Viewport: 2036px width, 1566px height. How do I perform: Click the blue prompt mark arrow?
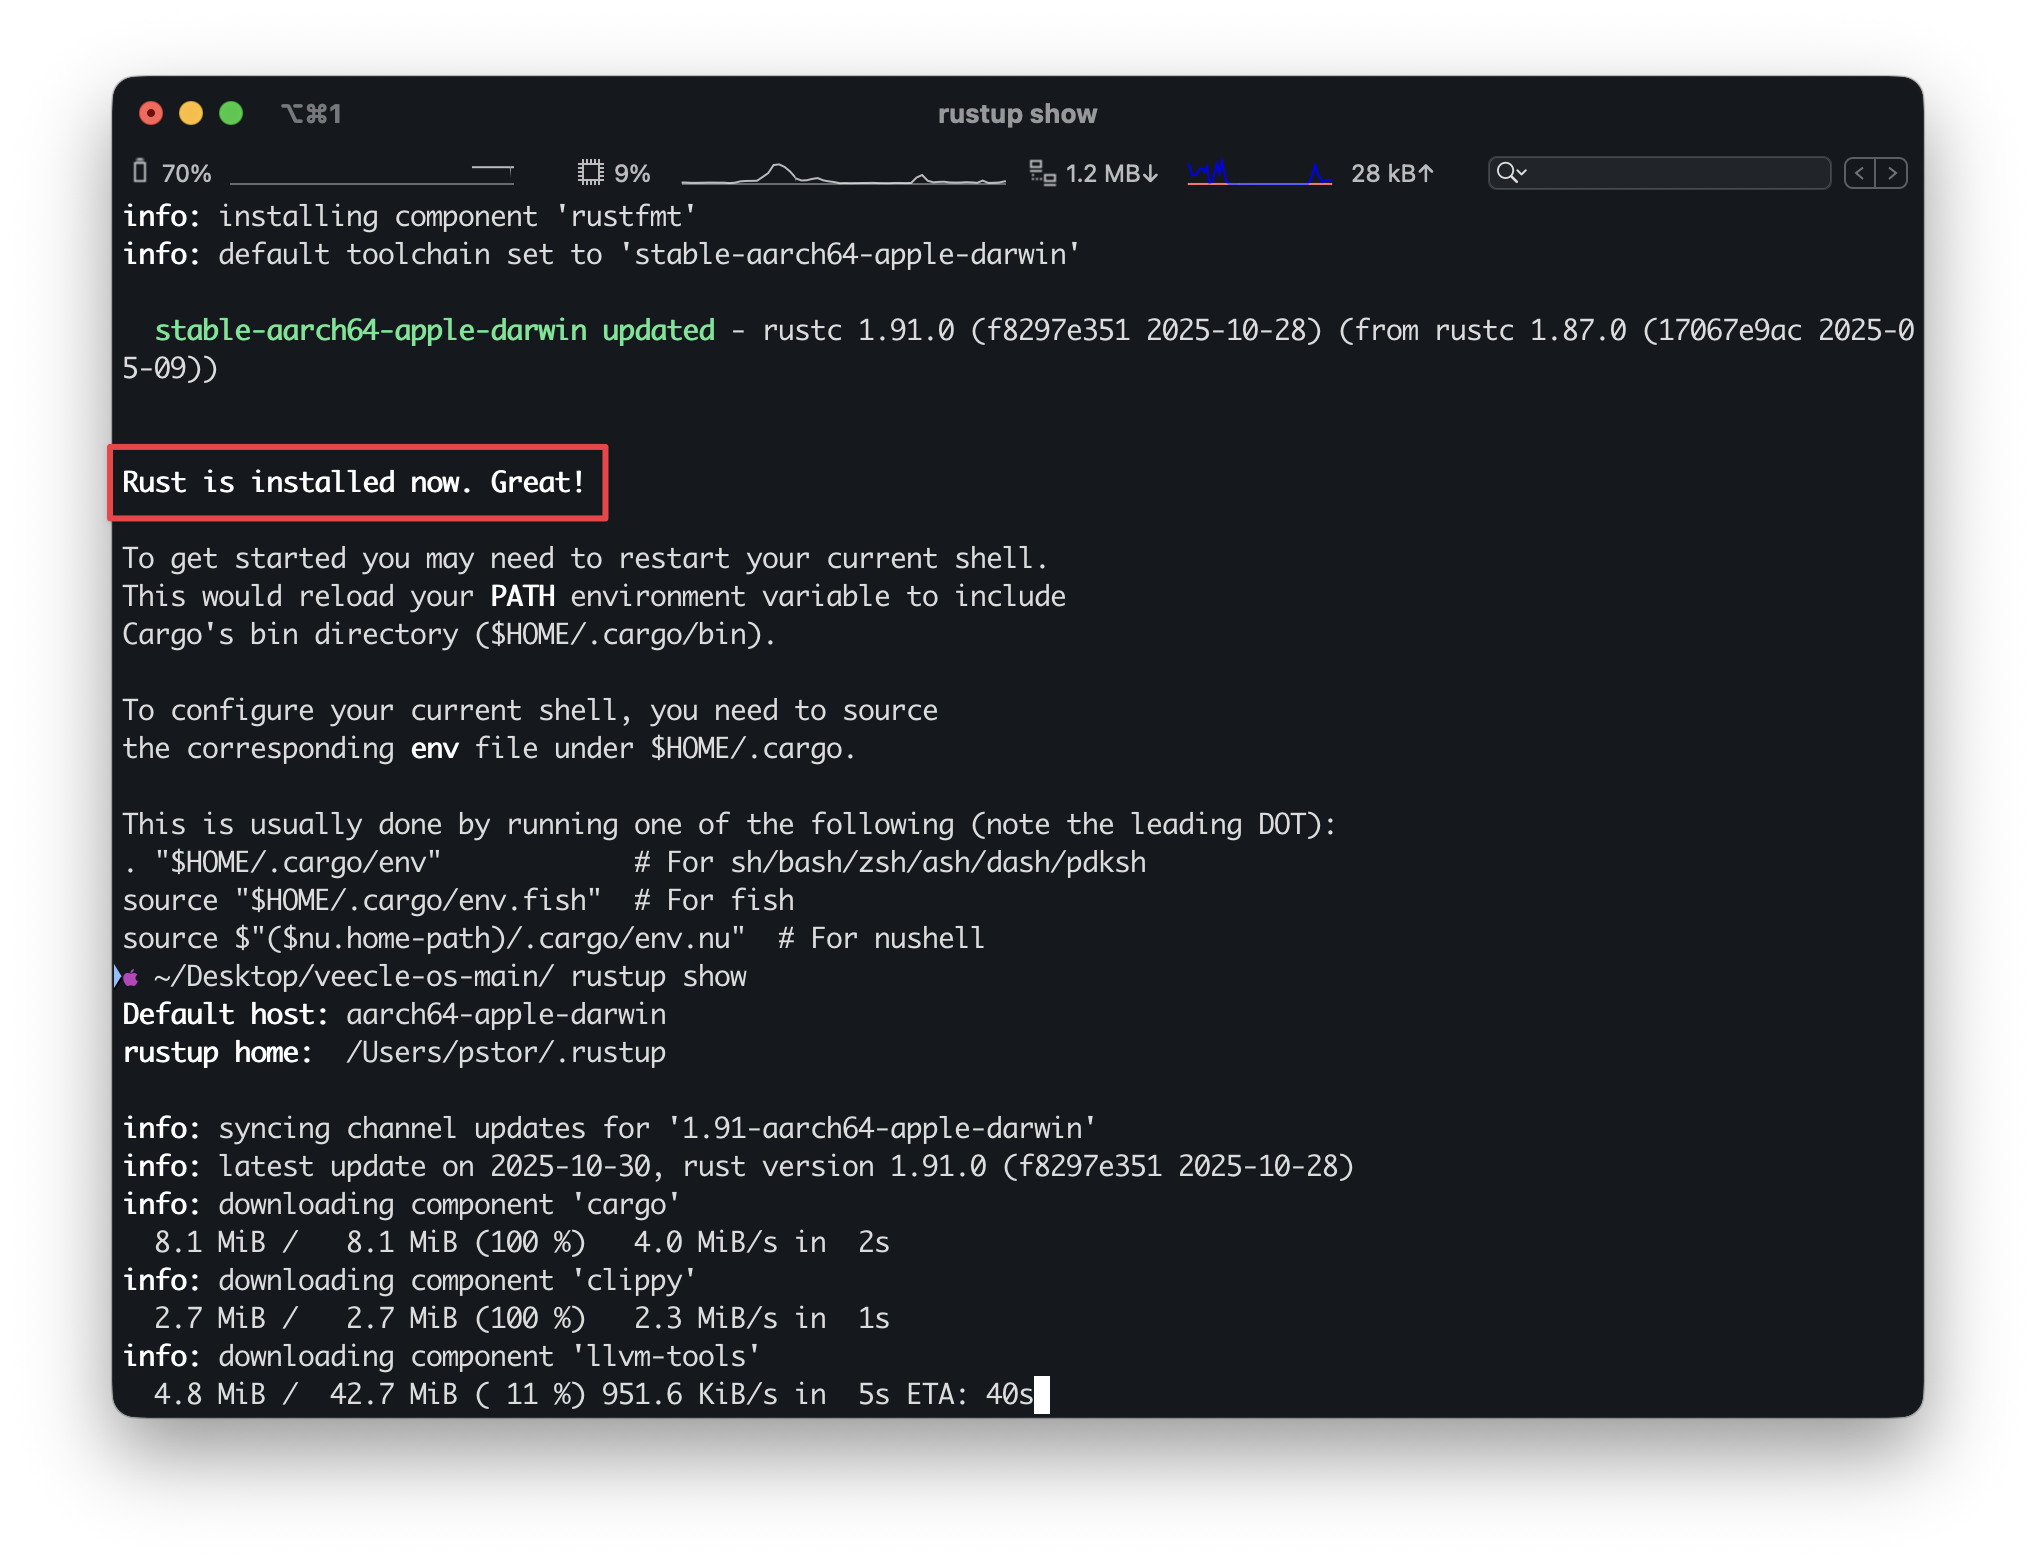pyautogui.click(x=117, y=976)
